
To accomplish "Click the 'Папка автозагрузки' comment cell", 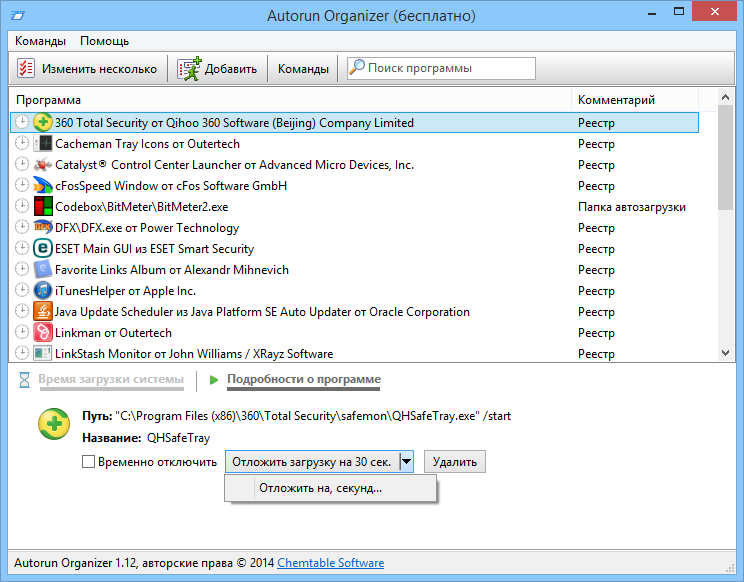I will click(632, 207).
